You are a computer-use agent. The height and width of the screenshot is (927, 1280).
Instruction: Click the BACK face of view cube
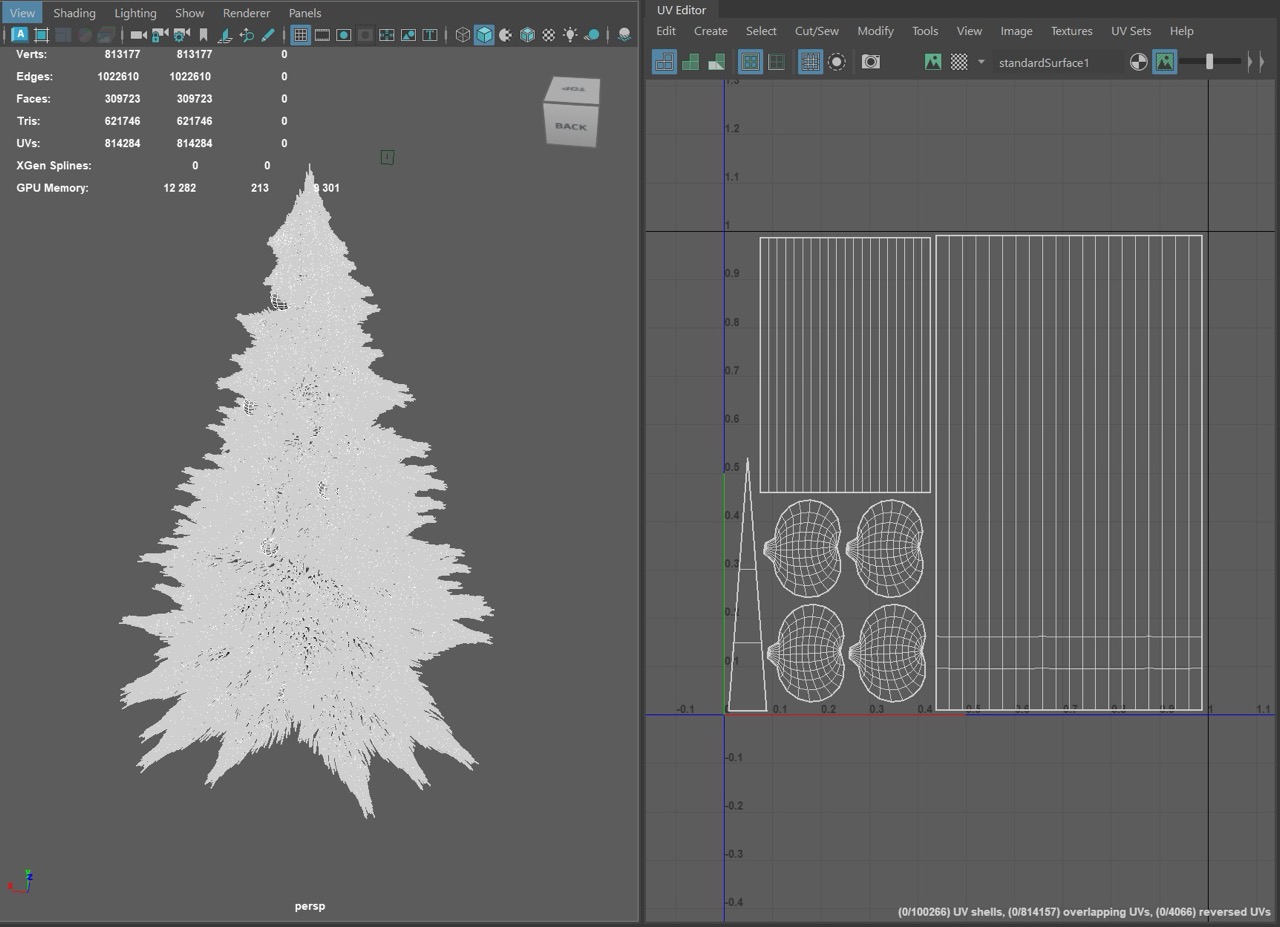[x=571, y=126]
